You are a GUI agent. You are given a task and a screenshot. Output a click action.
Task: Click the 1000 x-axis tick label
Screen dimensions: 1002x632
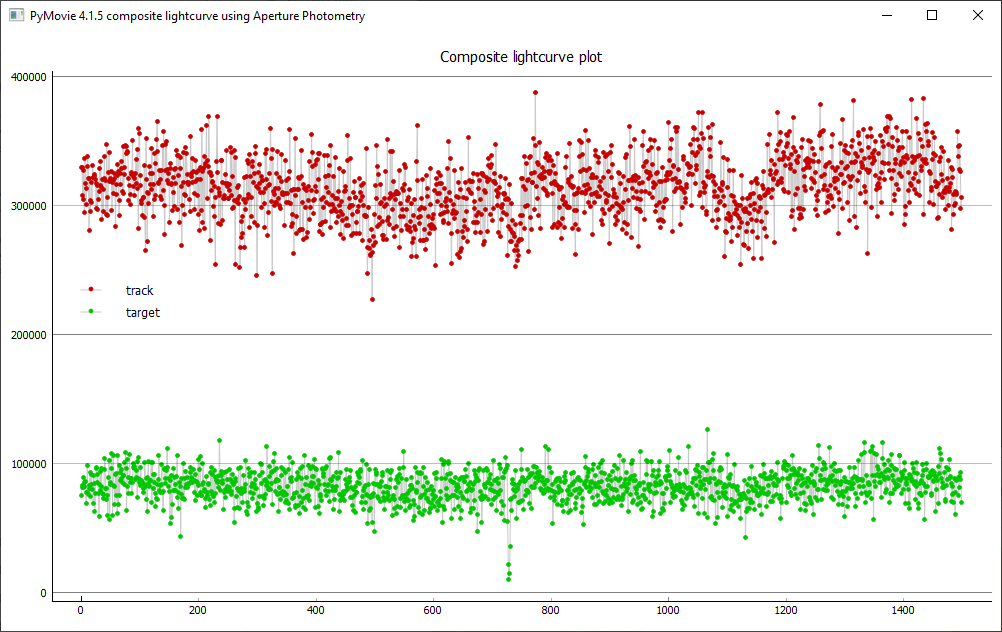tap(668, 609)
